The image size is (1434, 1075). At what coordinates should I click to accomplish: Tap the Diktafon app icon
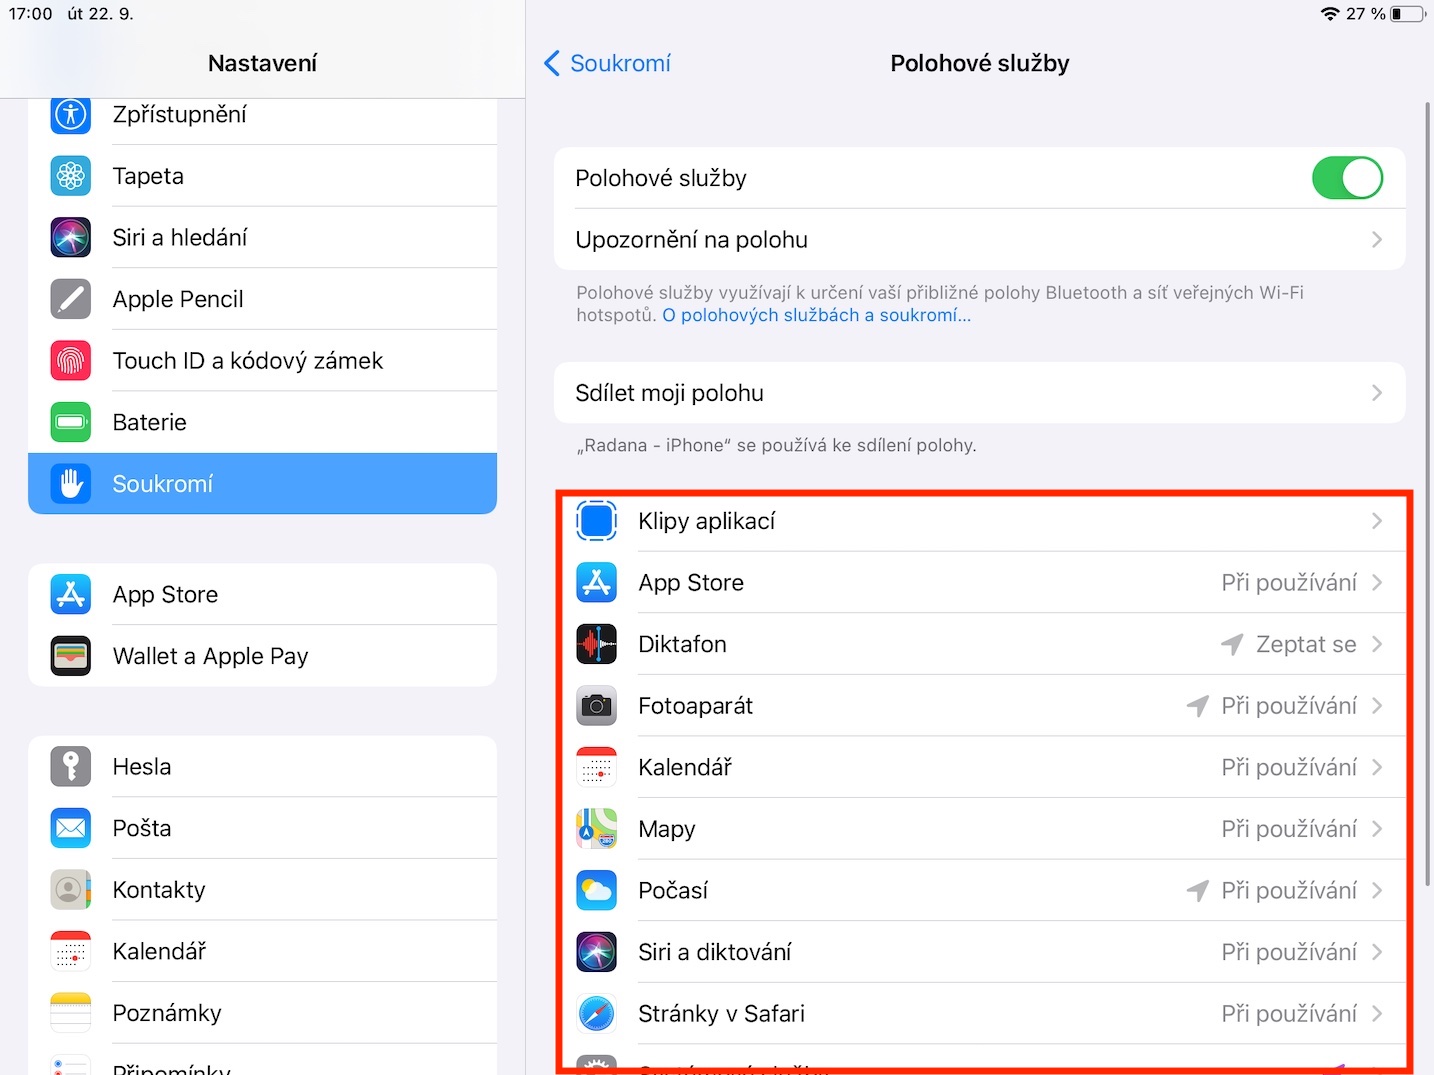tap(596, 644)
